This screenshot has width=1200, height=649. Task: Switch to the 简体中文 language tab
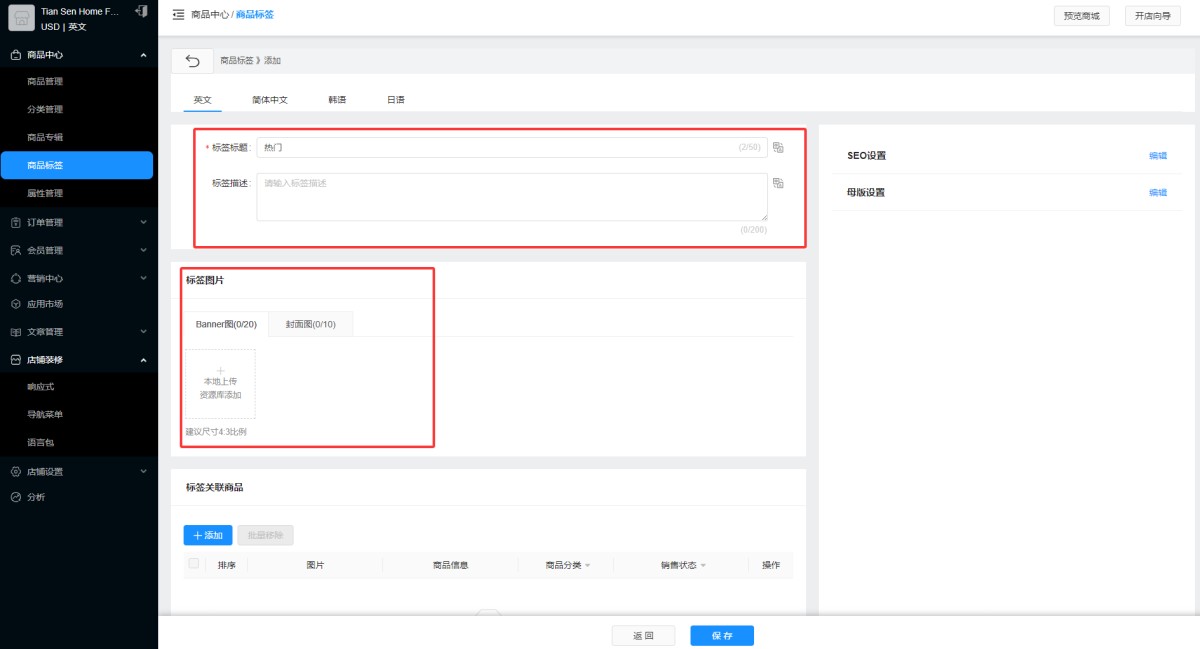point(270,100)
